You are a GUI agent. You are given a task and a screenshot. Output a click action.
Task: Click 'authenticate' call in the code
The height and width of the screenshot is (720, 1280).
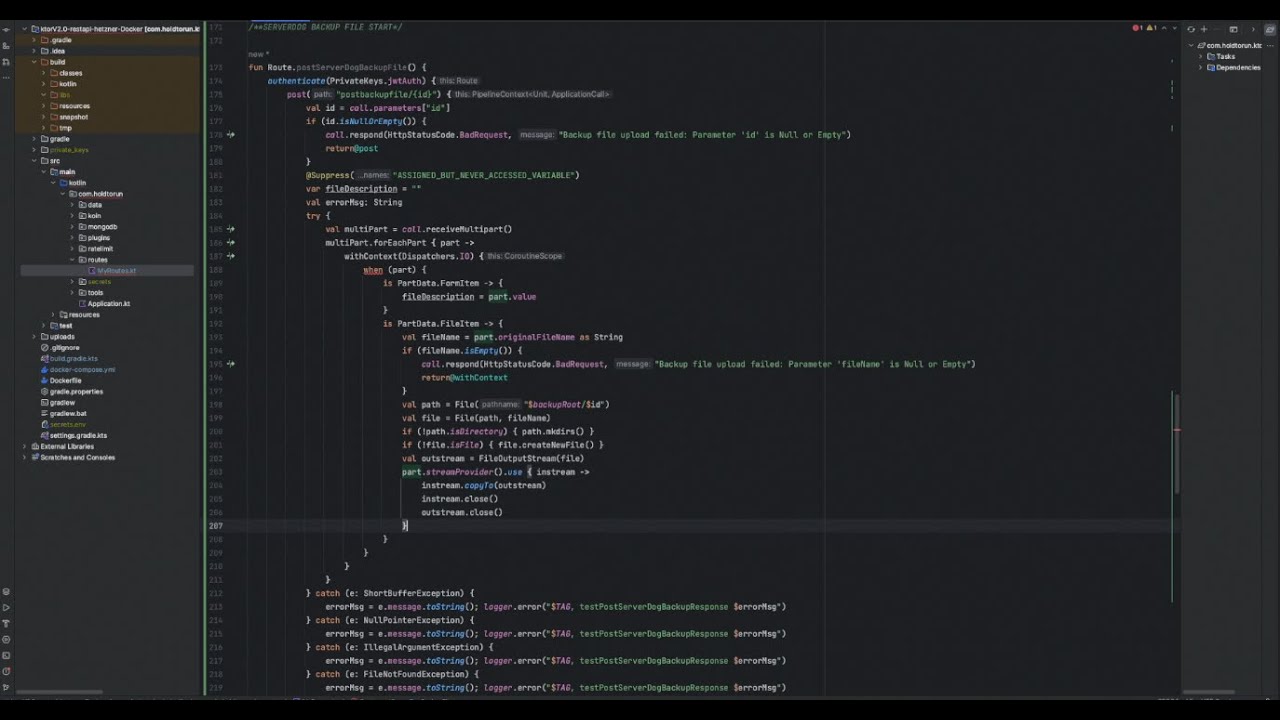296,80
